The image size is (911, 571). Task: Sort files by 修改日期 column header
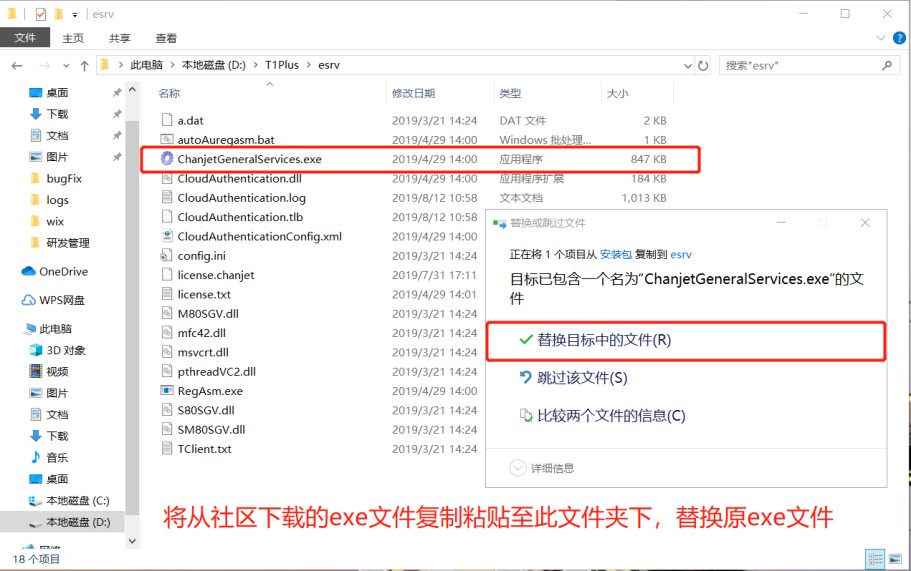(x=414, y=93)
